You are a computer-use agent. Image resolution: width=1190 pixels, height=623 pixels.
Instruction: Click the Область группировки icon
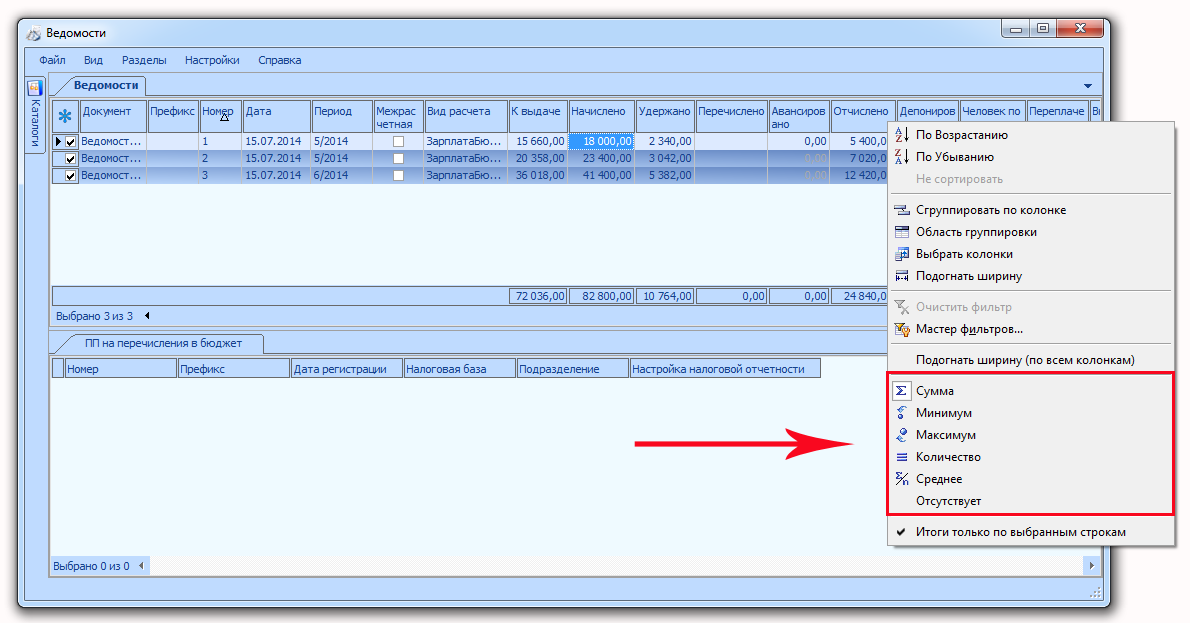(902, 232)
